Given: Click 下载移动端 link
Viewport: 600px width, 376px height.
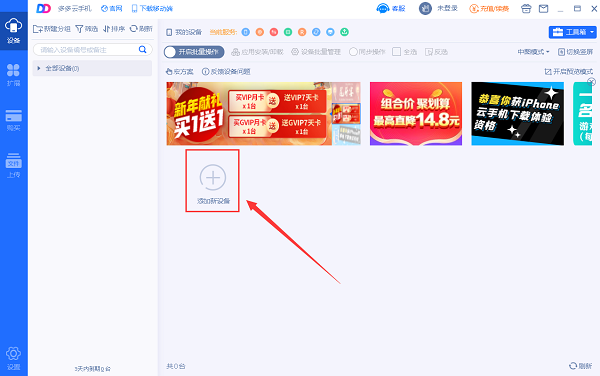Looking at the screenshot, I should (x=152, y=8).
